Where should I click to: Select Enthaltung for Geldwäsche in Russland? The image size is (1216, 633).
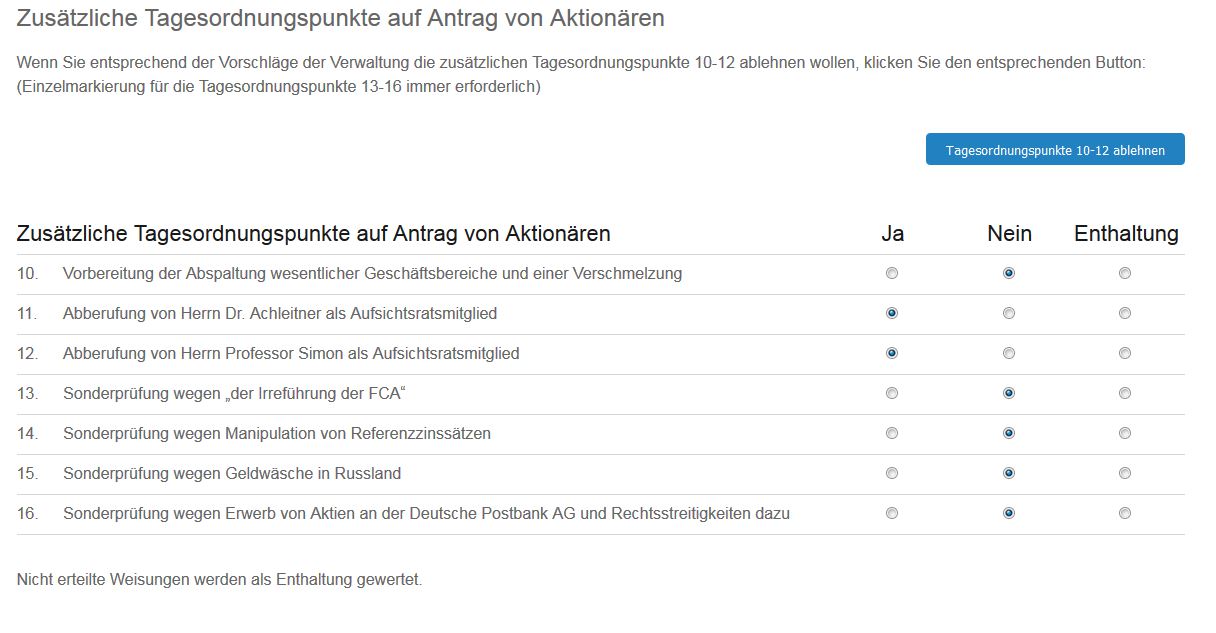coord(1124,473)
